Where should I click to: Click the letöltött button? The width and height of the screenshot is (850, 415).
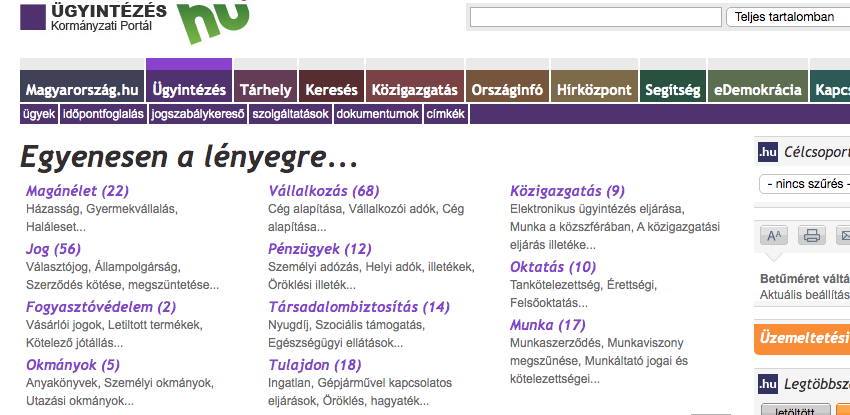796,410
